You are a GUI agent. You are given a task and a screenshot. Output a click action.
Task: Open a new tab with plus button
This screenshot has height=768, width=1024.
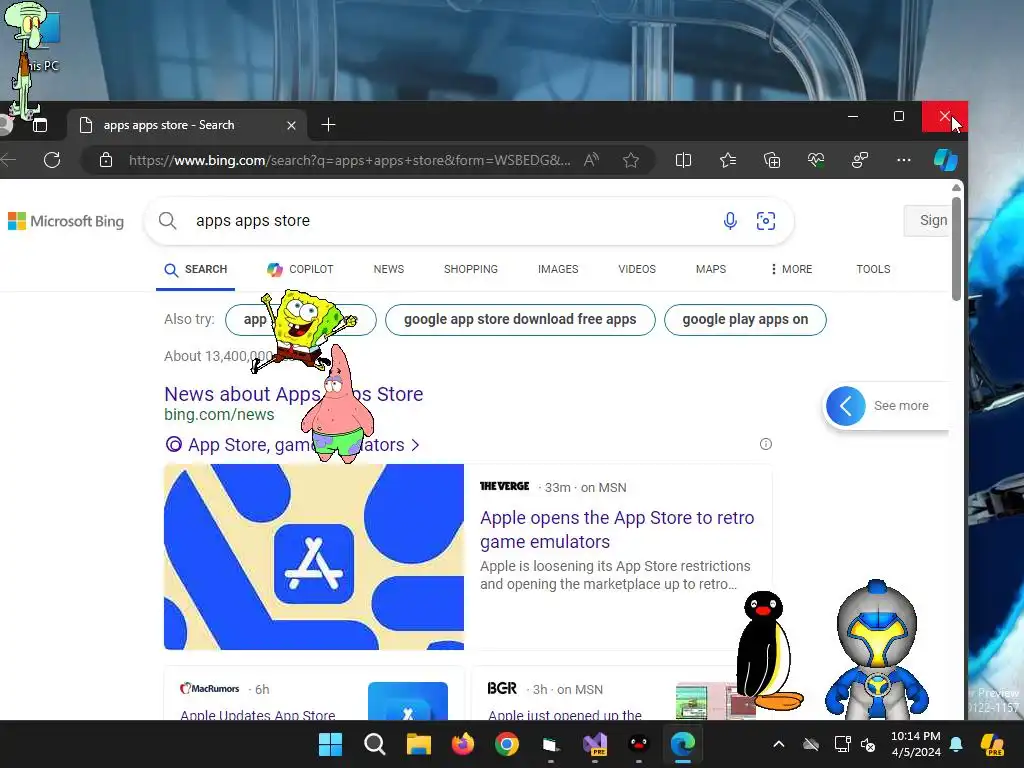tap(328, 125)
